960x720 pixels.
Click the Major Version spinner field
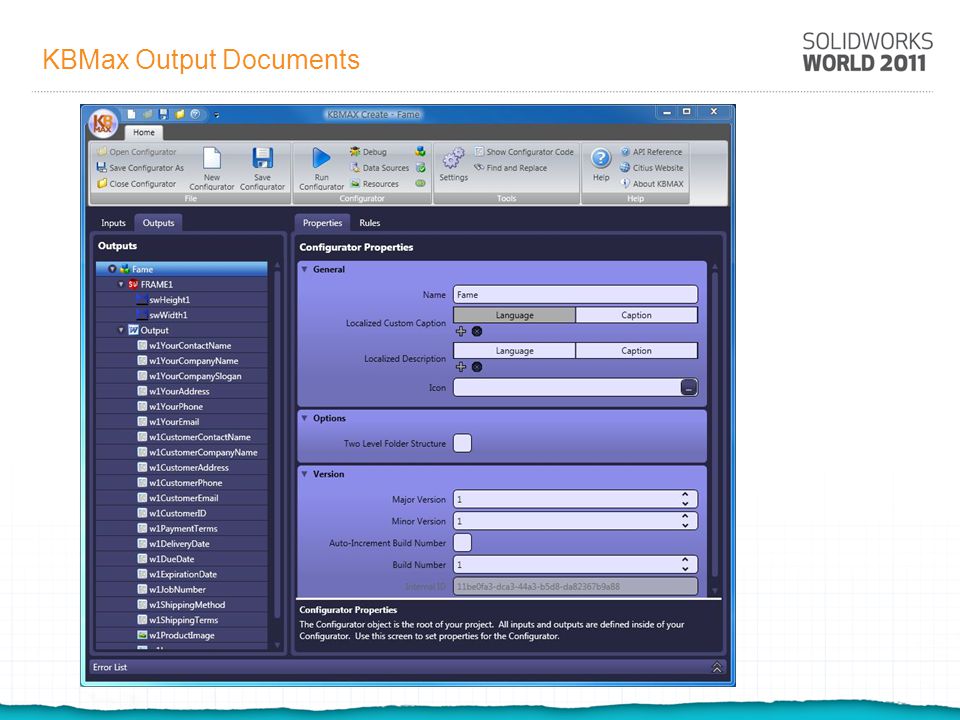576,499
